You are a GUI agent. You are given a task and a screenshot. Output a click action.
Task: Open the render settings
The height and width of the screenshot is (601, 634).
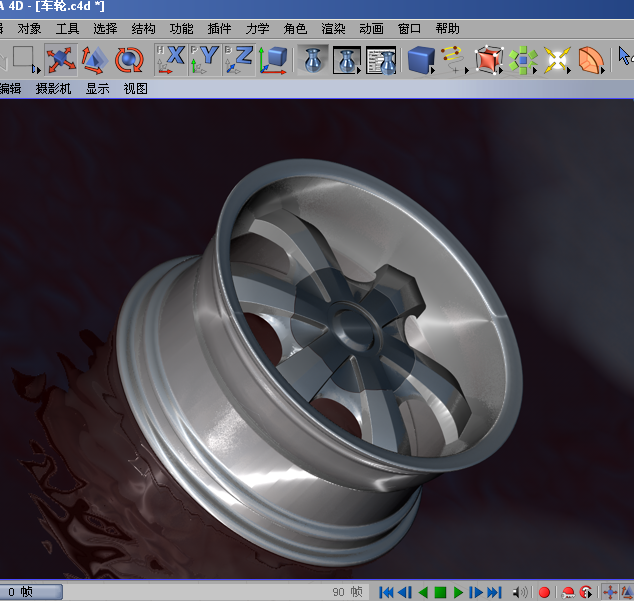pos(381,60)
